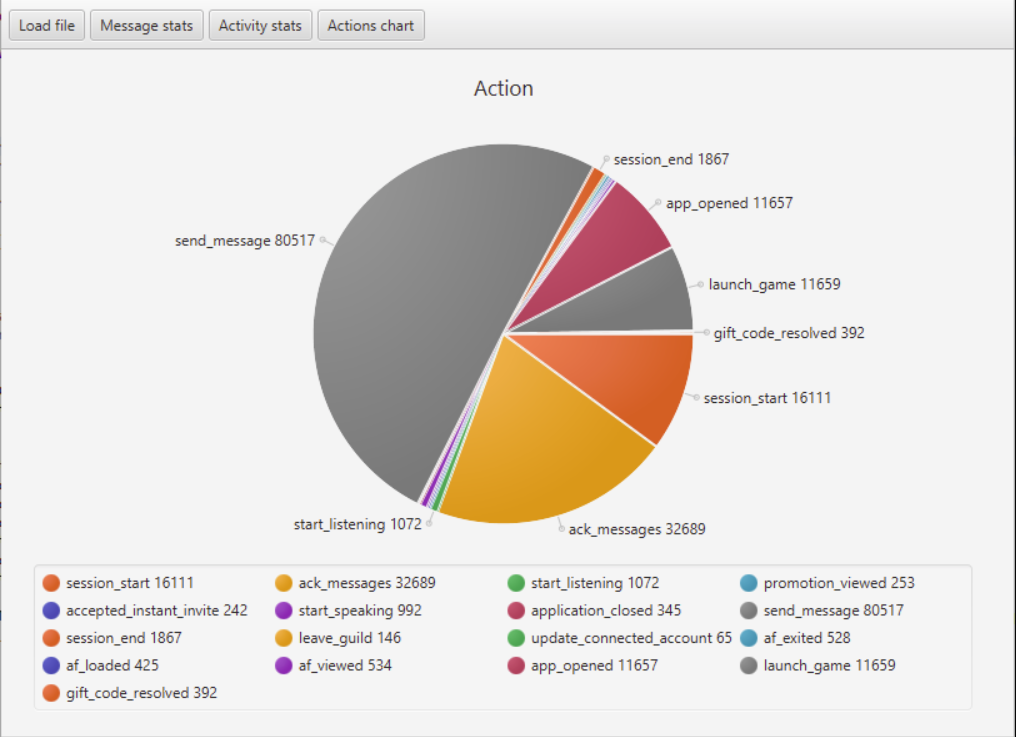Click legend text 'af_loaded 425'
1016x737 pixels.
[x=112, y=666]
